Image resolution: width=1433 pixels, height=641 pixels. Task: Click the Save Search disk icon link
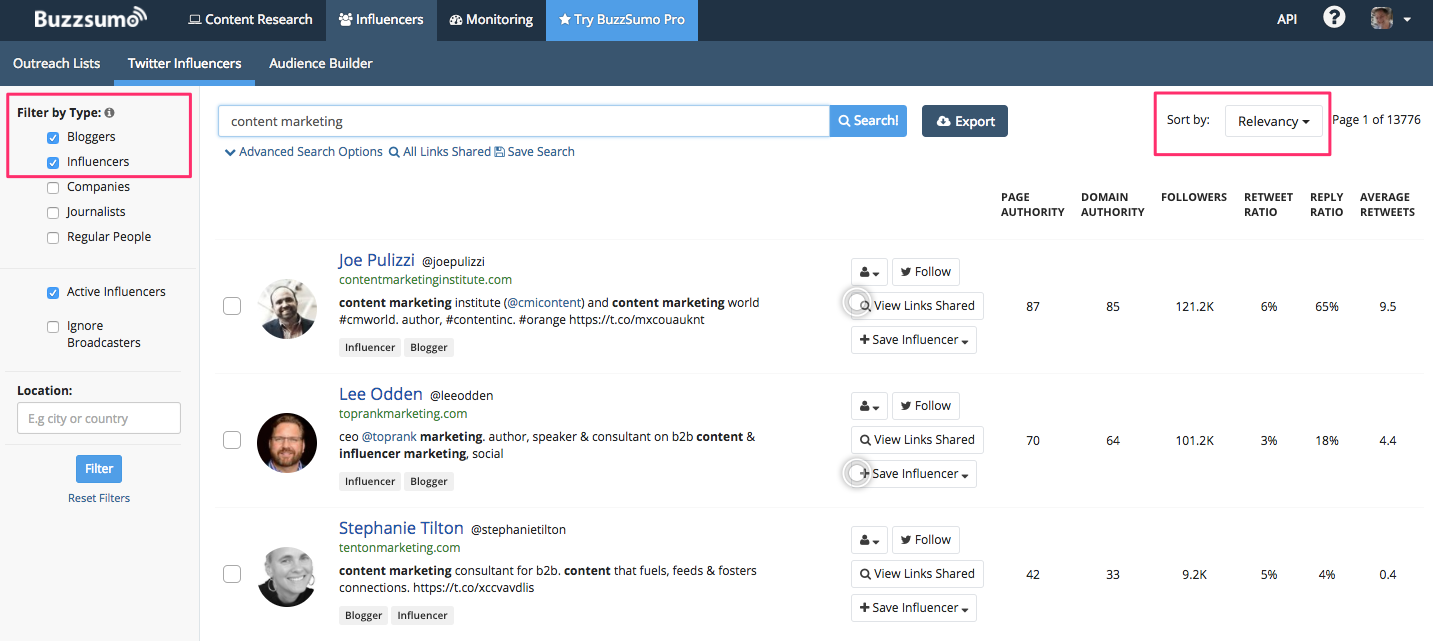pos(535,152)
